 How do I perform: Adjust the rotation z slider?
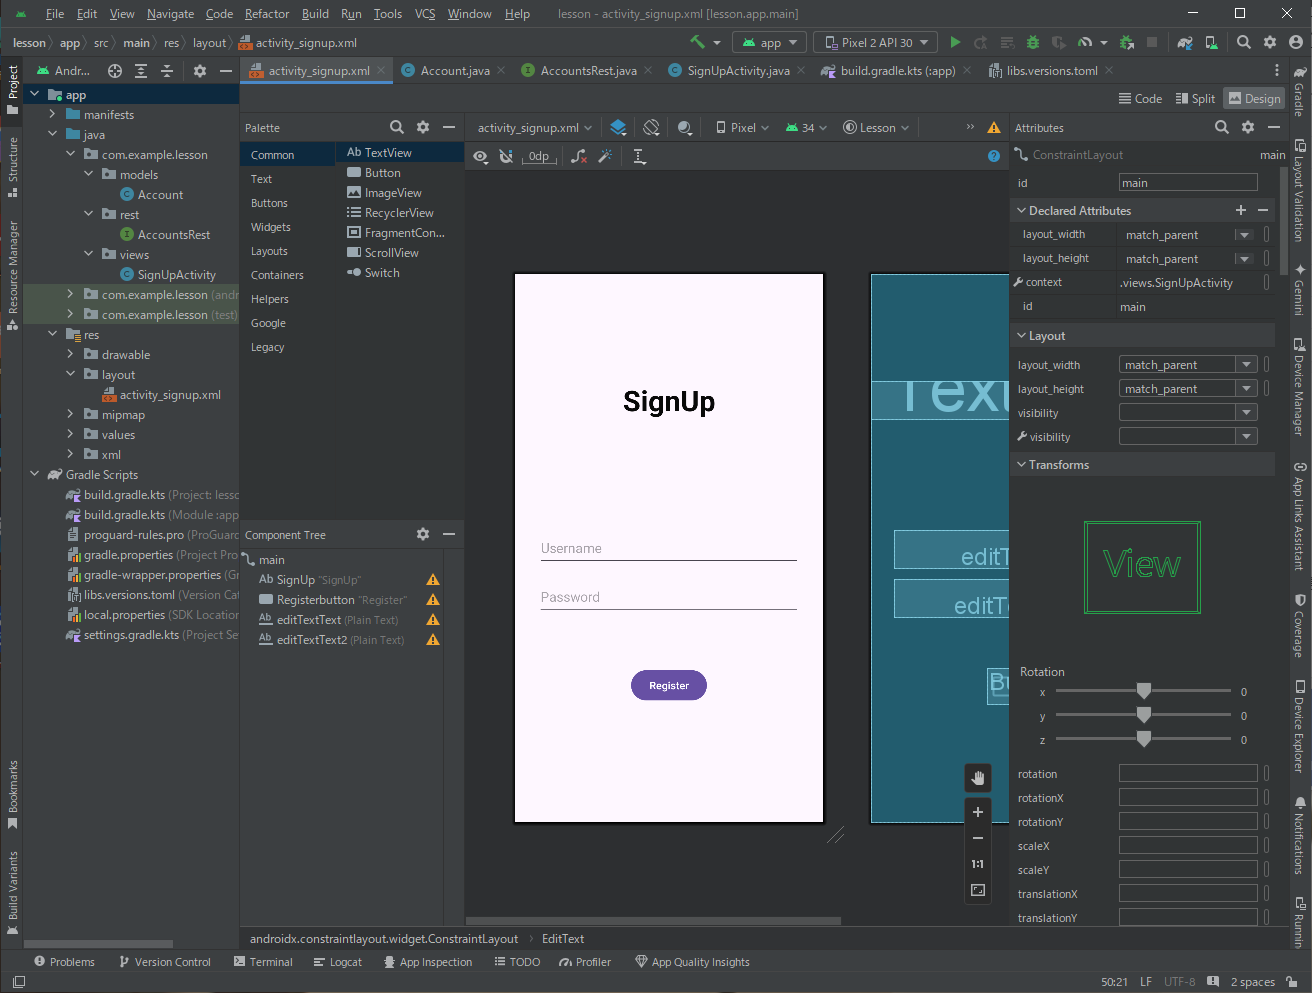1143,739
